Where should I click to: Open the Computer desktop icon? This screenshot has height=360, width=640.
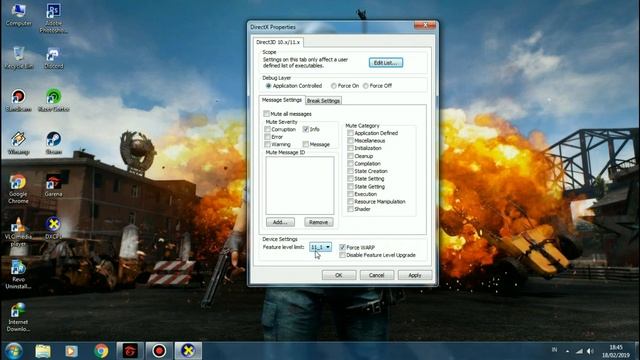click(x=18, y=15)
